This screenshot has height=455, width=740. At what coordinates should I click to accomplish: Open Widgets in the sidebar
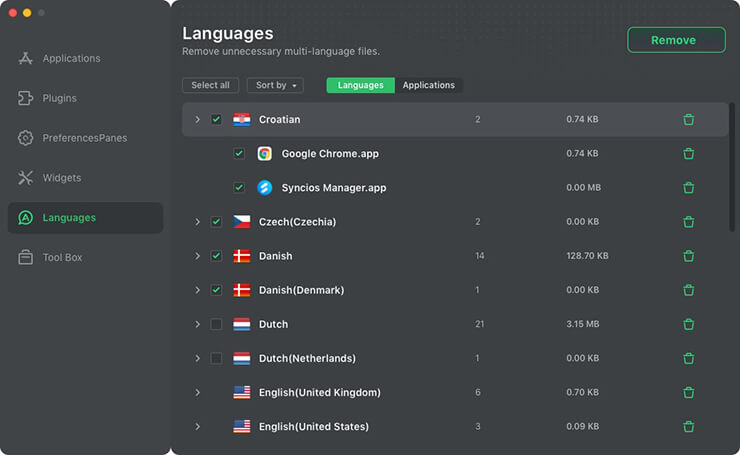62,178
